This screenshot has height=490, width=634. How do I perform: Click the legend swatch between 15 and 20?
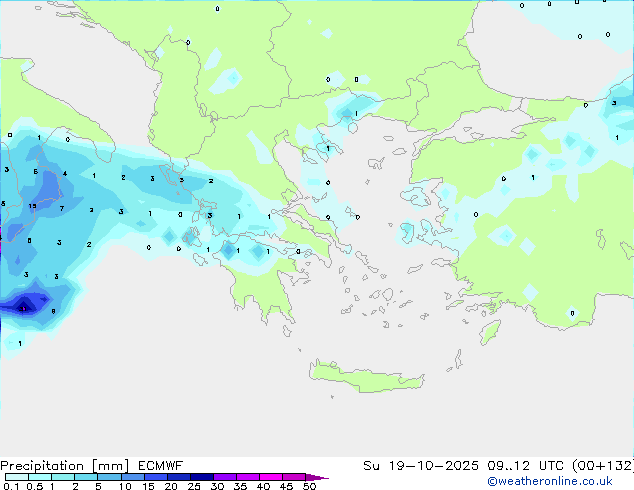tap(155, 477)
